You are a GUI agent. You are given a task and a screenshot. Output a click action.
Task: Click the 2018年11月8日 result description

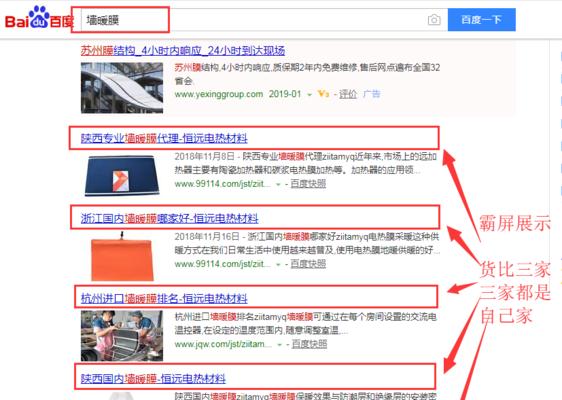(306, 163)
